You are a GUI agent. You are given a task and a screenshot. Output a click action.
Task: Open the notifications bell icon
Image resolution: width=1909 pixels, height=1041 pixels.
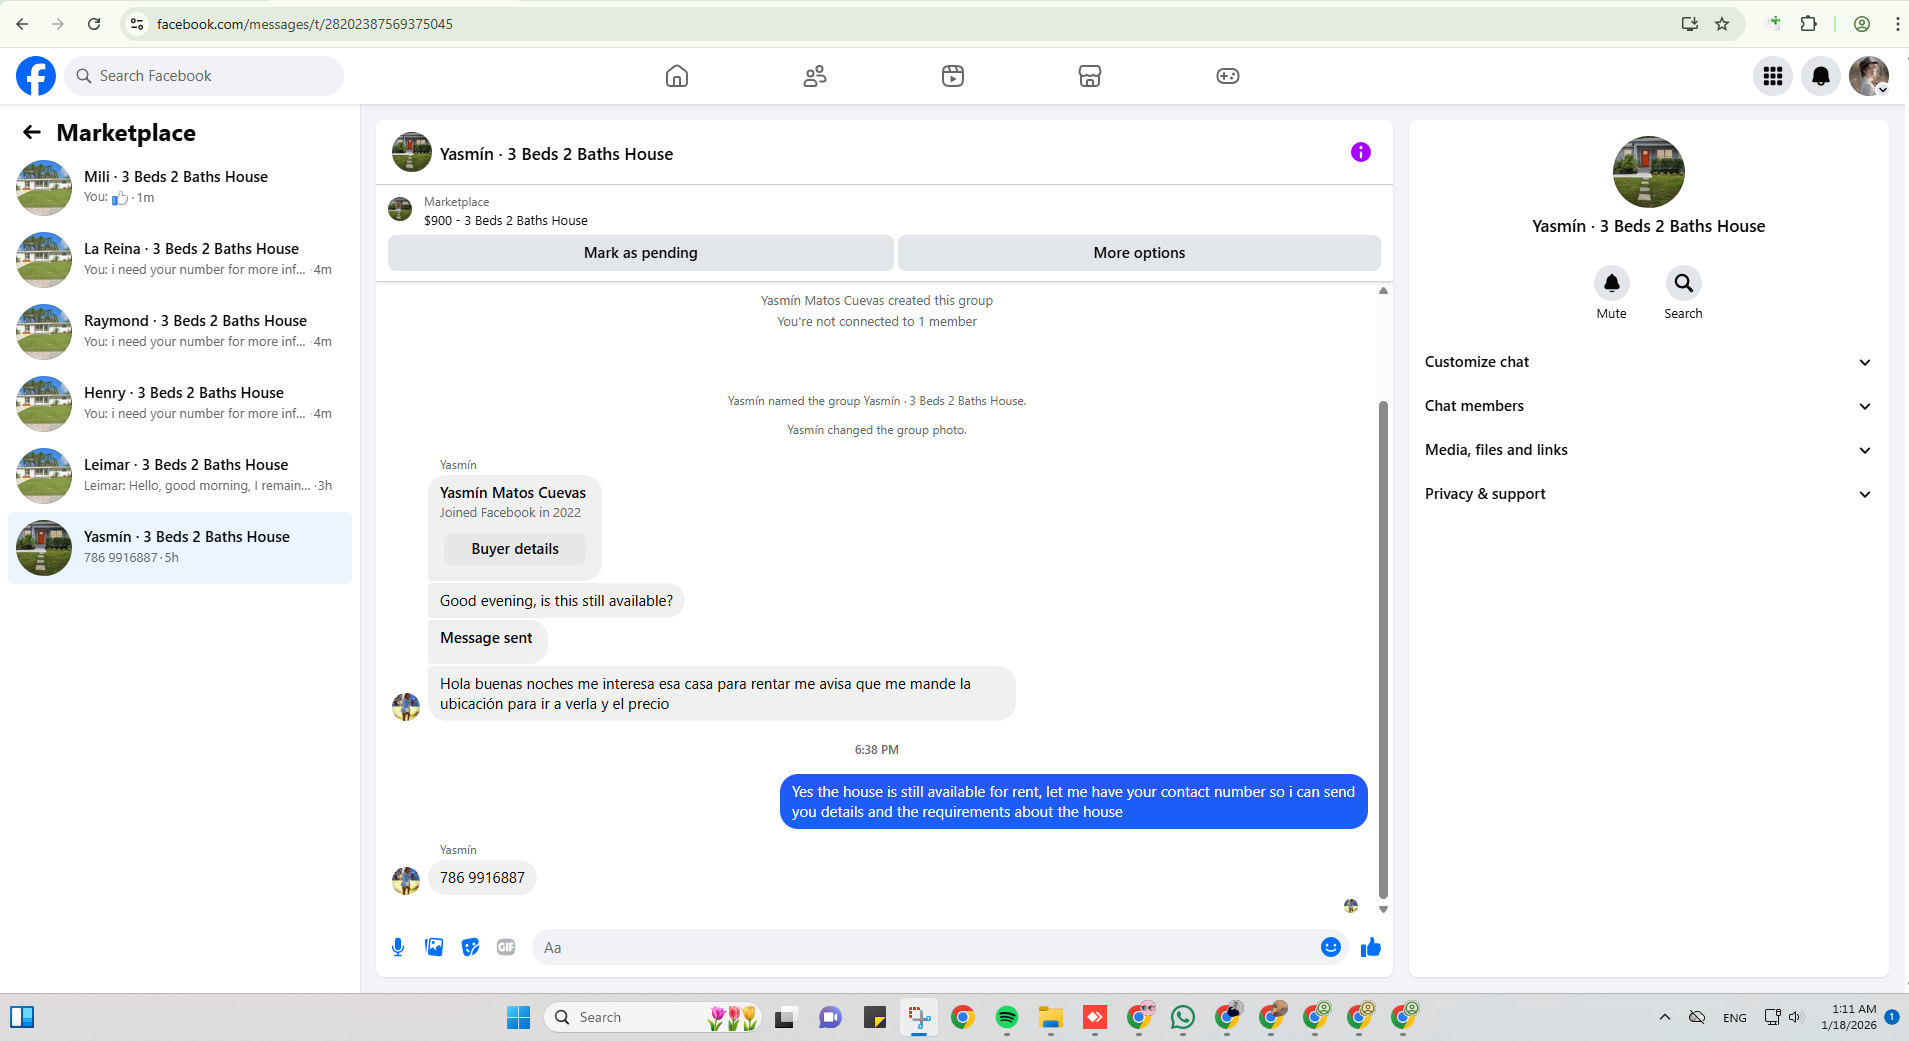pyautogui.click(x=1821, y=76)
